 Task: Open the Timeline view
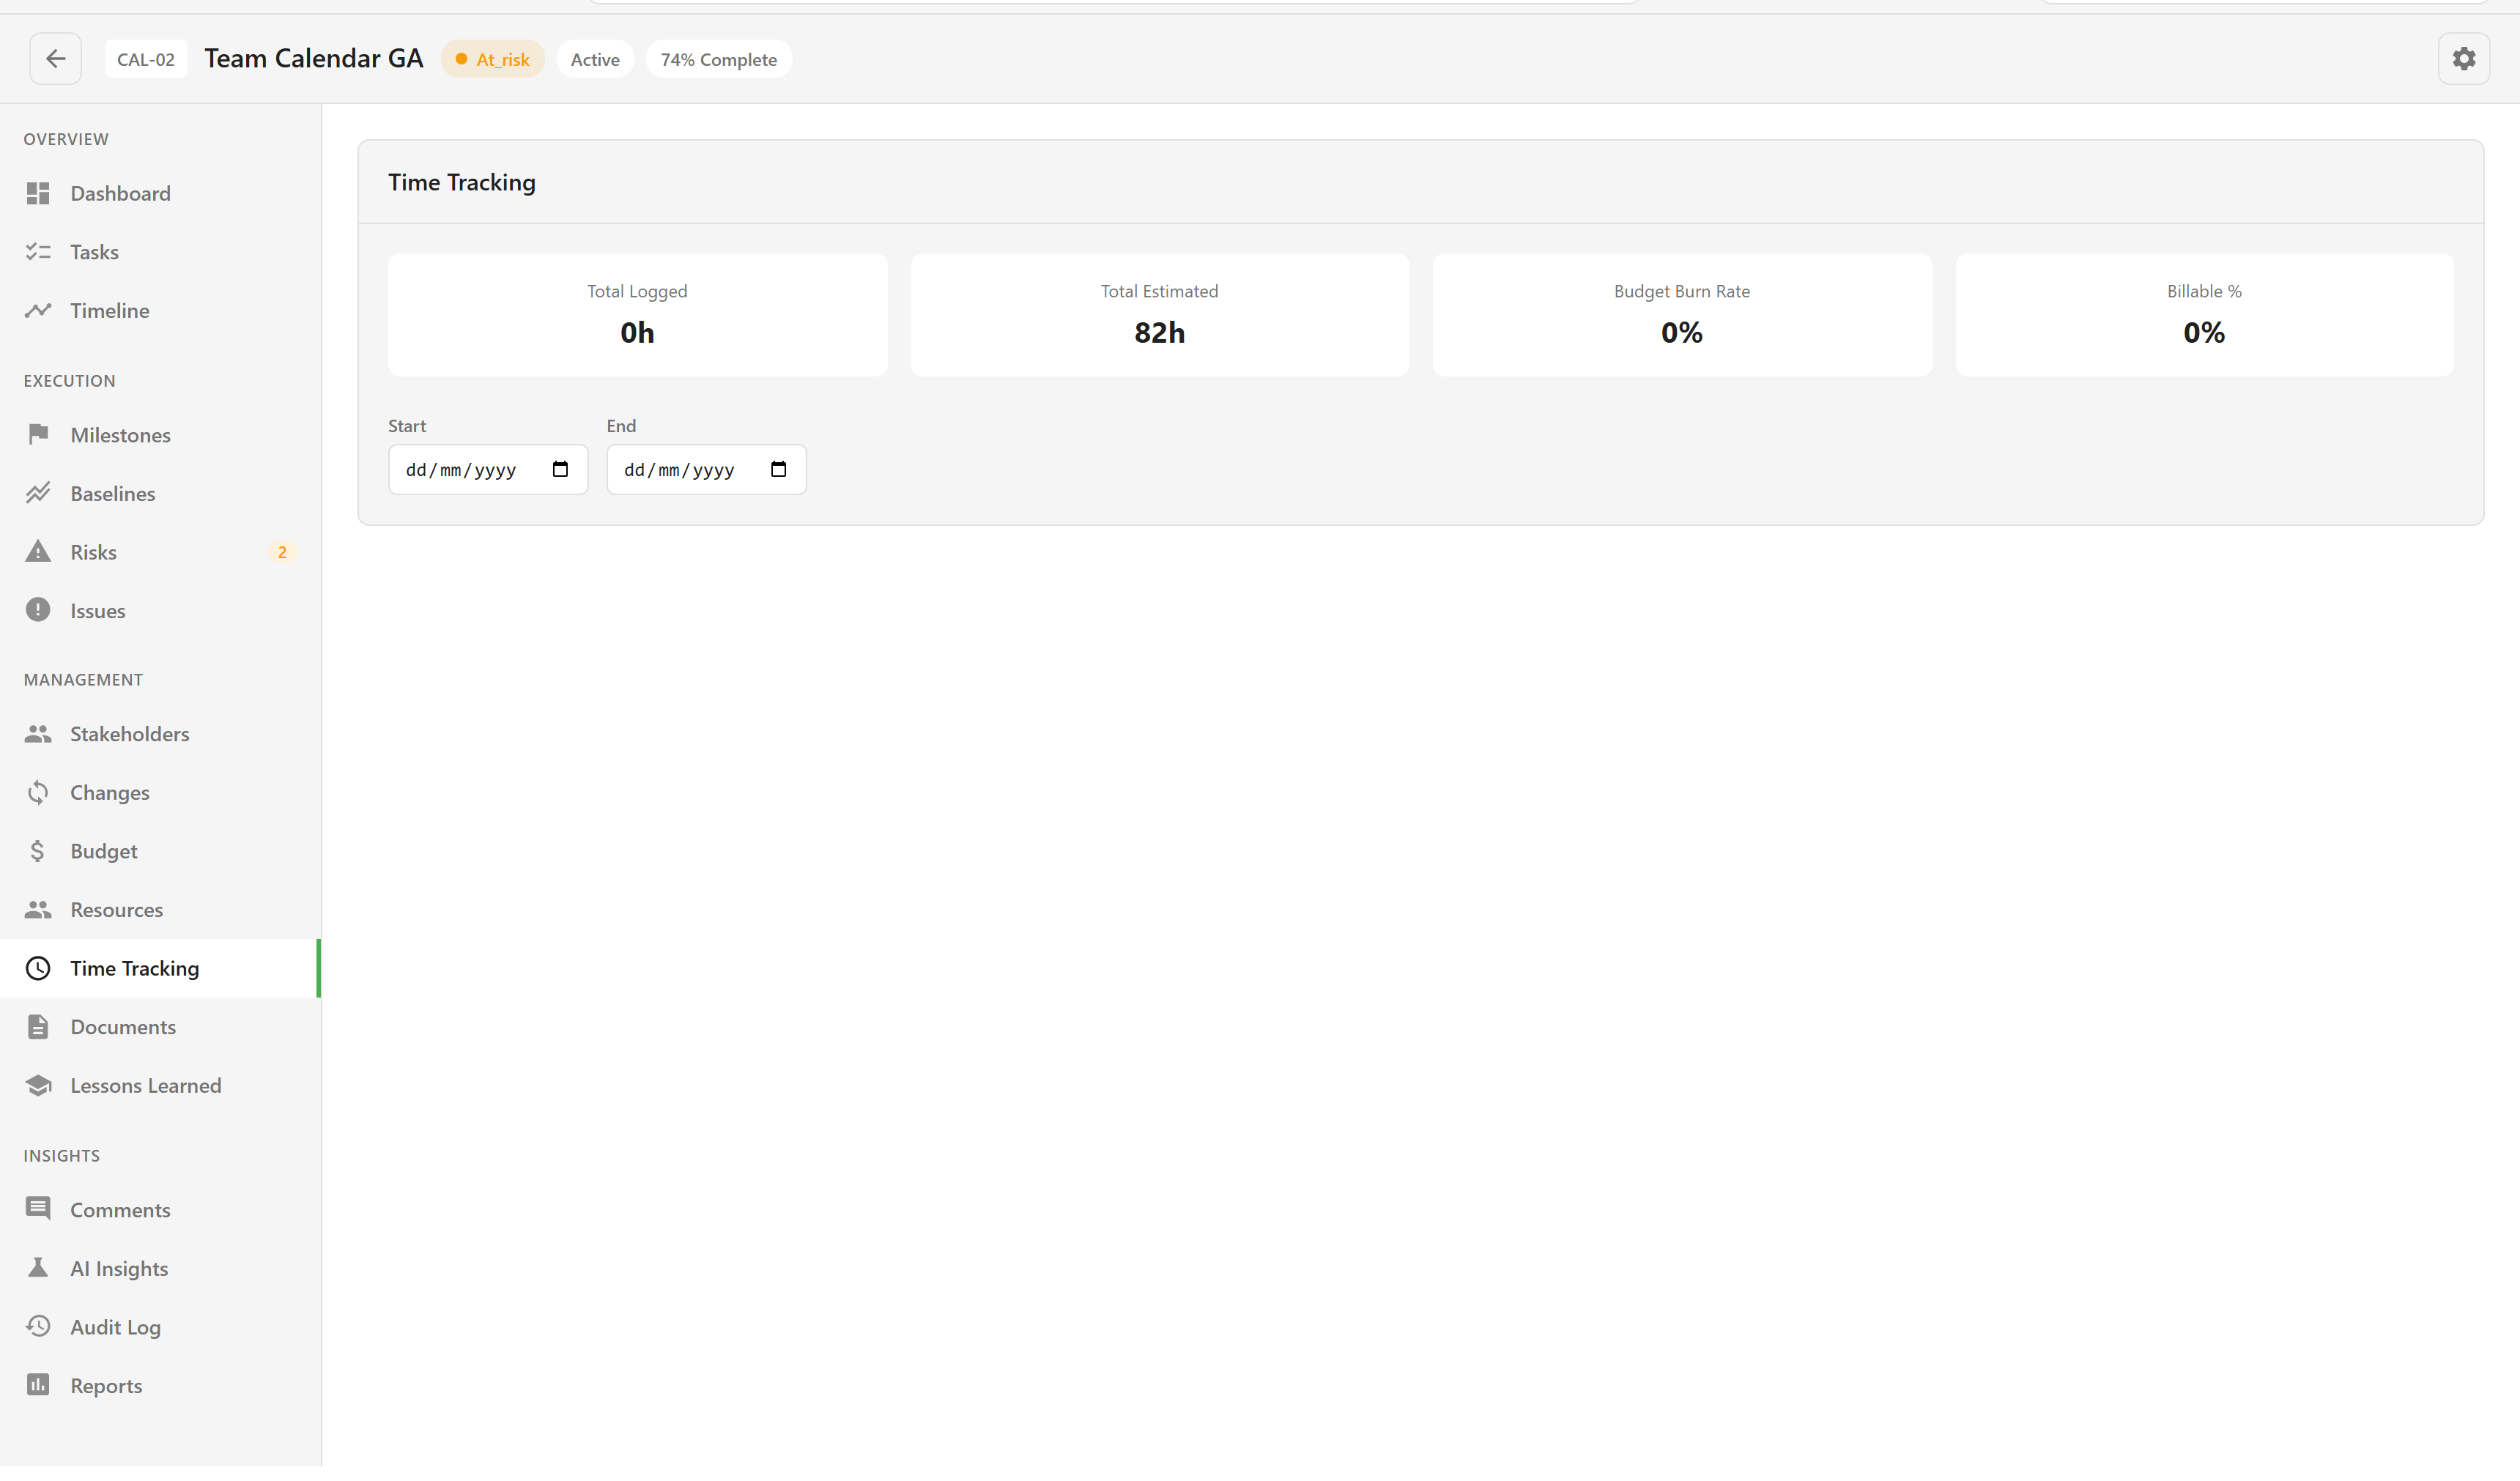pyautogui.click(x=160, y=311)
